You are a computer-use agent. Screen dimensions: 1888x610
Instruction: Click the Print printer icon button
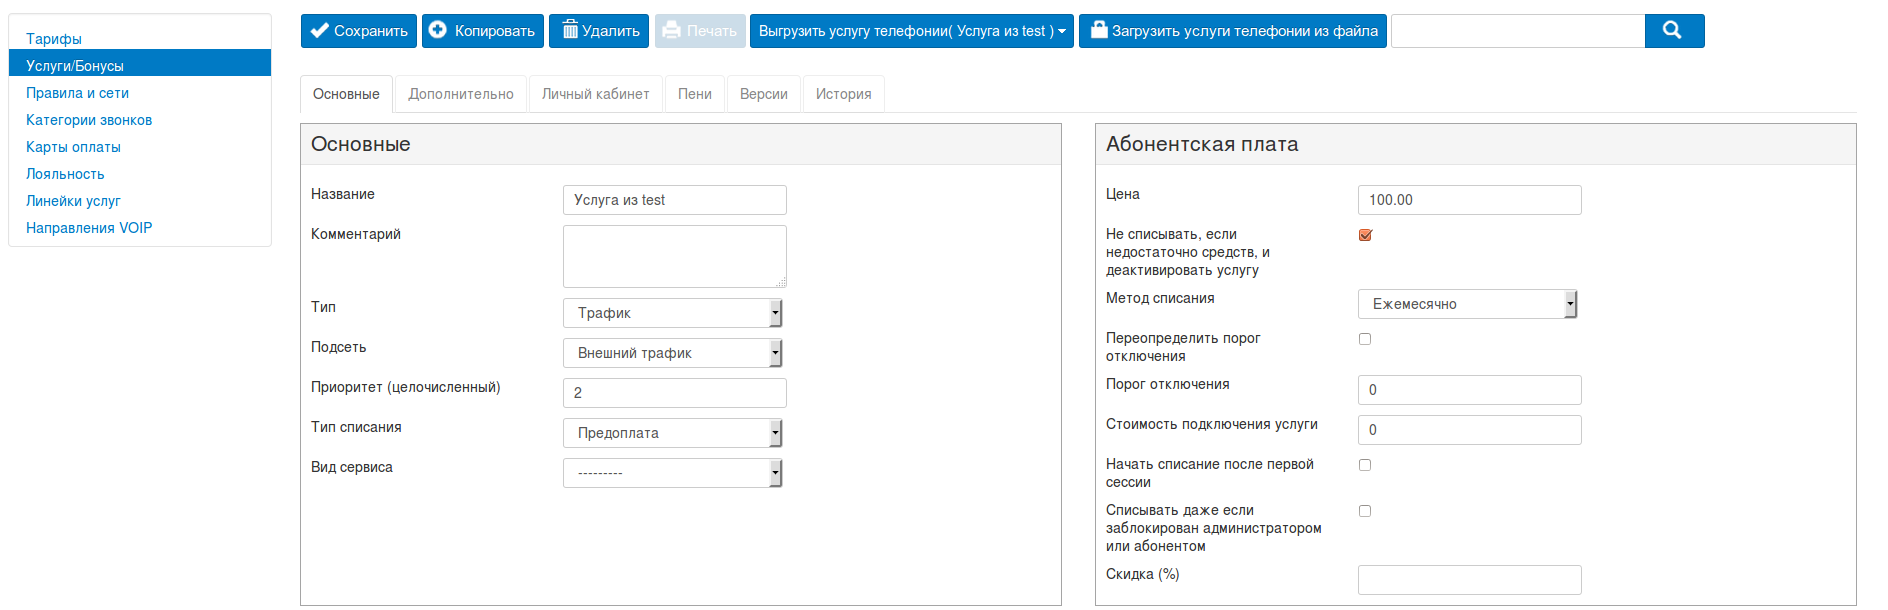tap(699, 31)
